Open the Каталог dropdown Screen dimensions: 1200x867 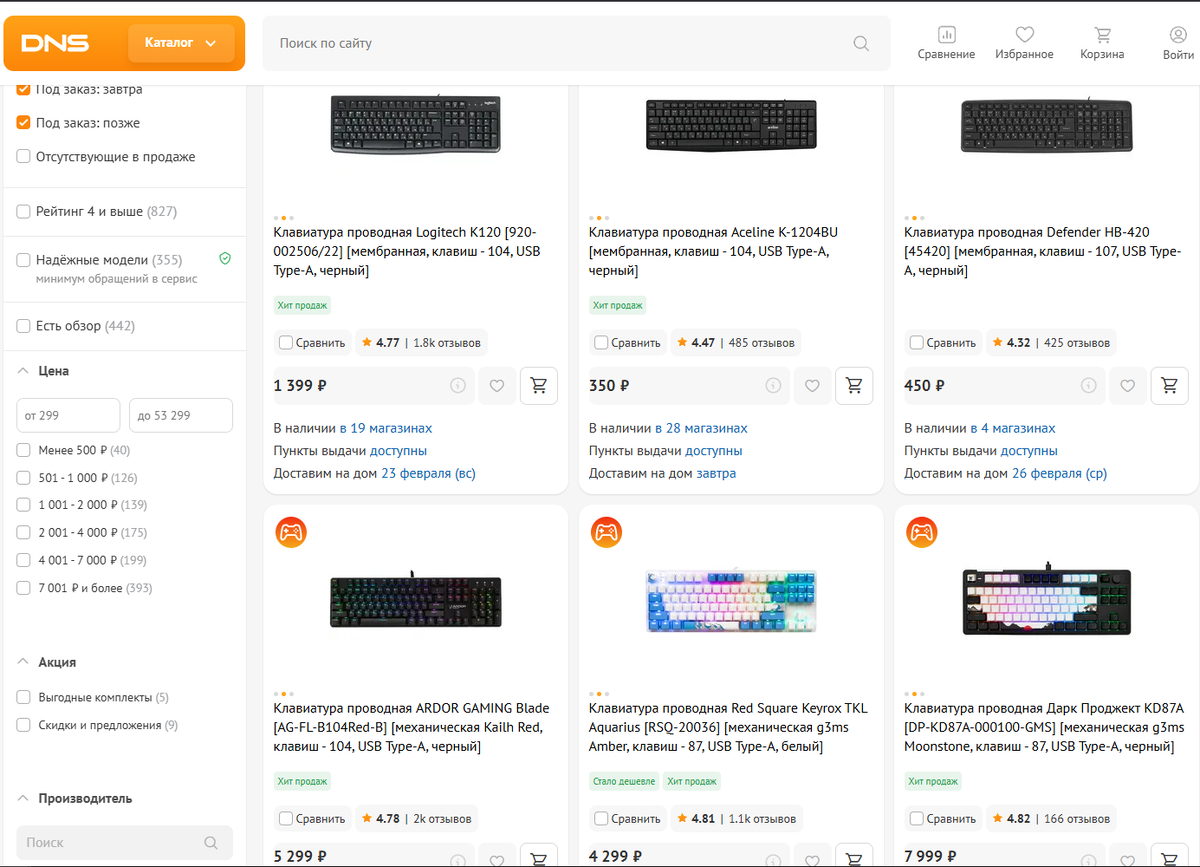pos(181,43)
